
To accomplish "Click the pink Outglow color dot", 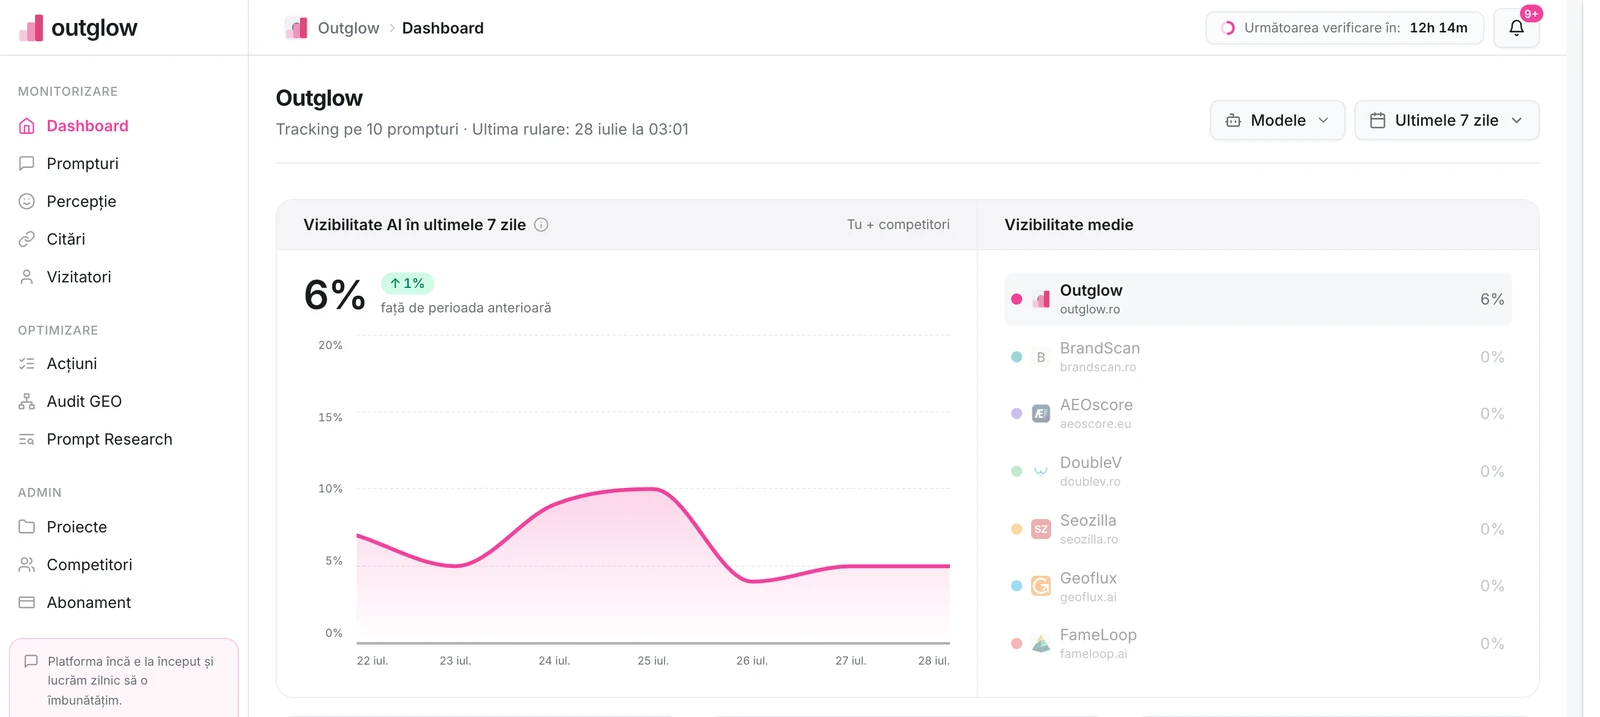I will pos(1017,299).
